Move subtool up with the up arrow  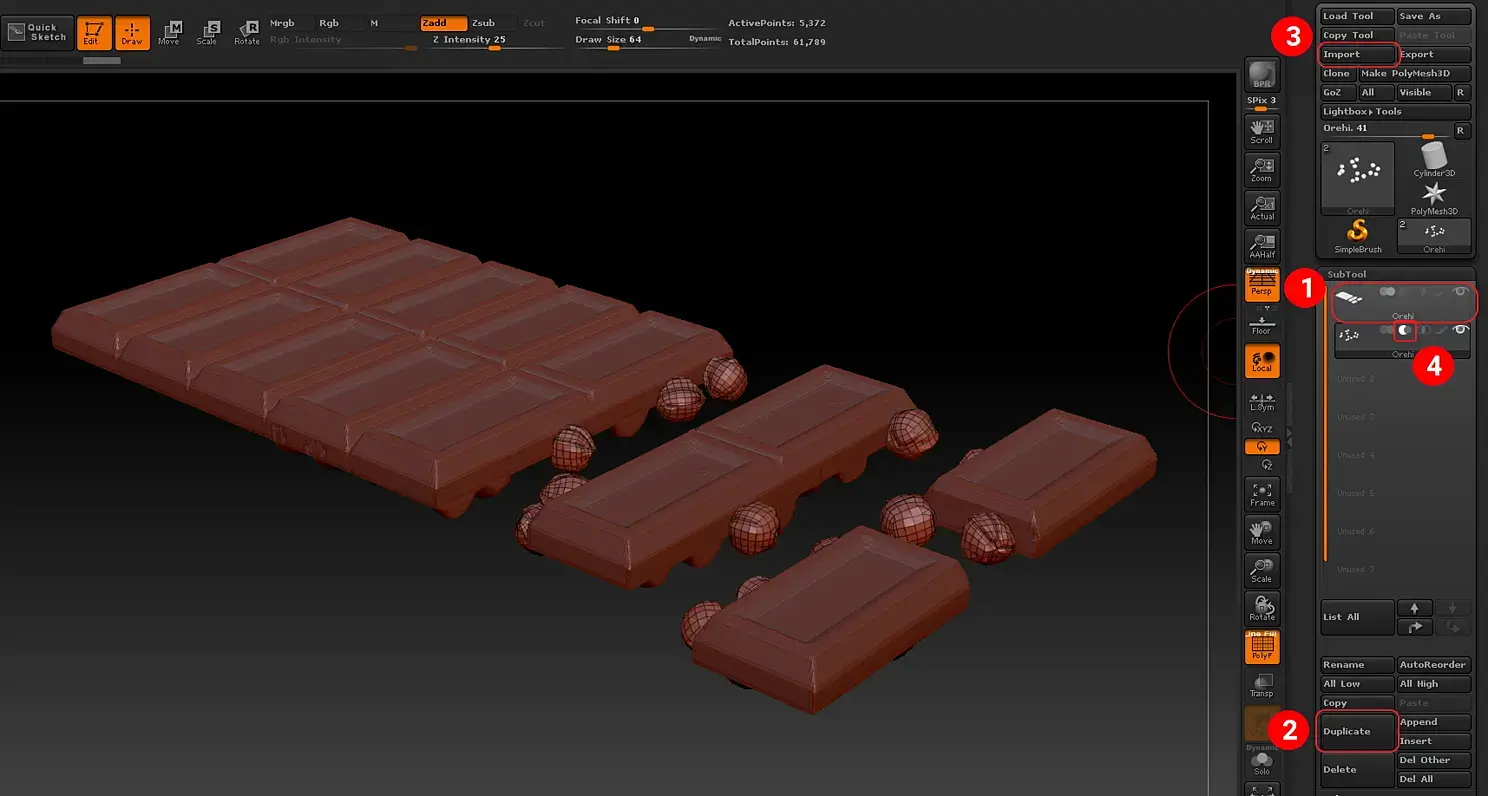(x=1414, y=608)
